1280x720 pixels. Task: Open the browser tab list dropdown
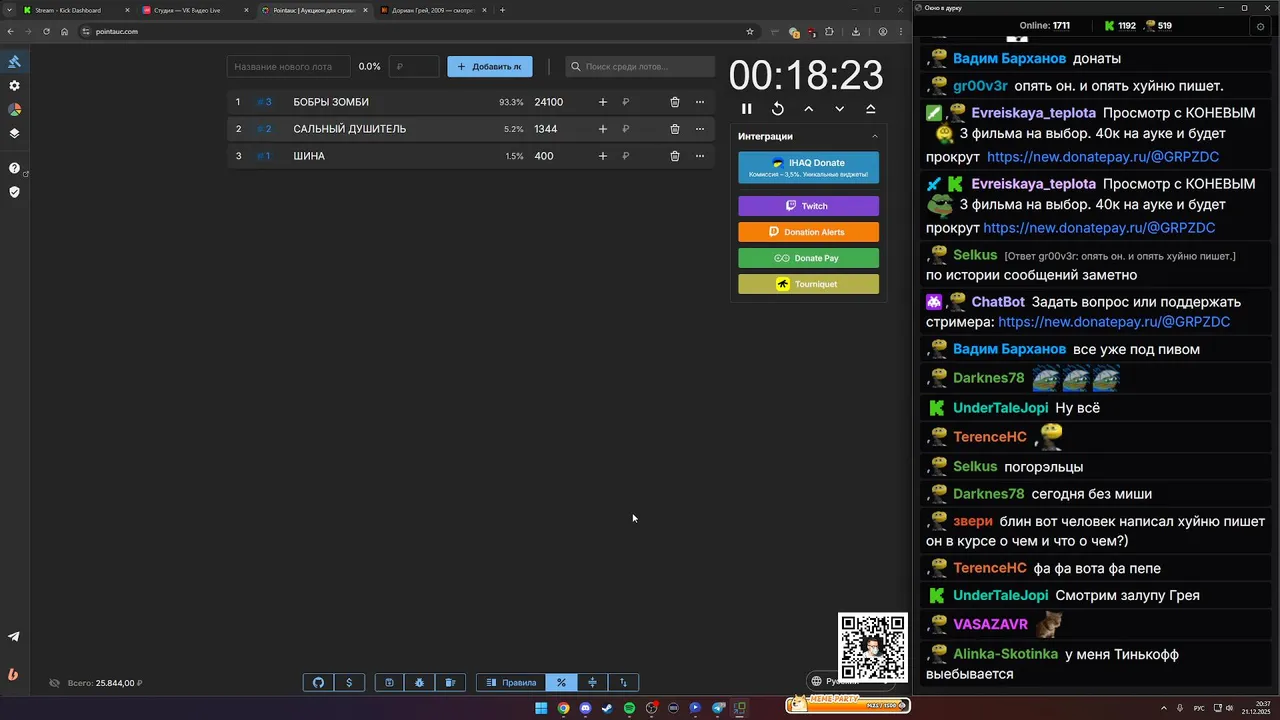point(9,10)
